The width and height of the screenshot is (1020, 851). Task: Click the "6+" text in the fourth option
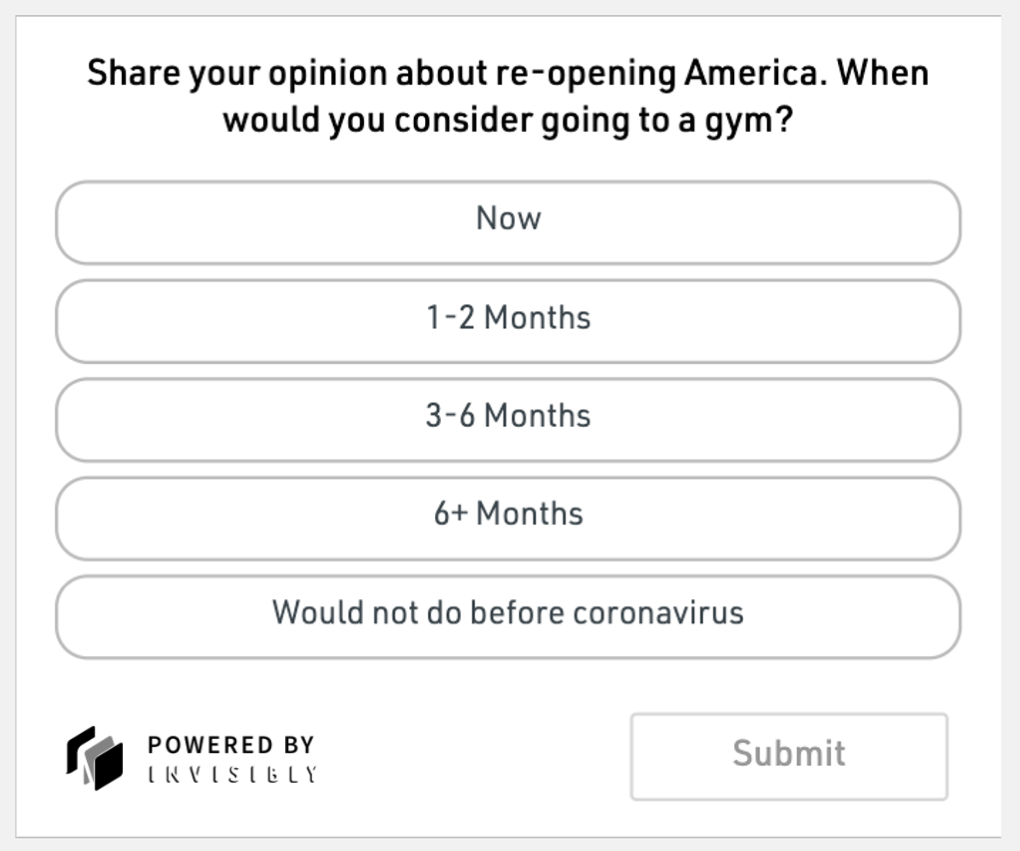point(451,513)
